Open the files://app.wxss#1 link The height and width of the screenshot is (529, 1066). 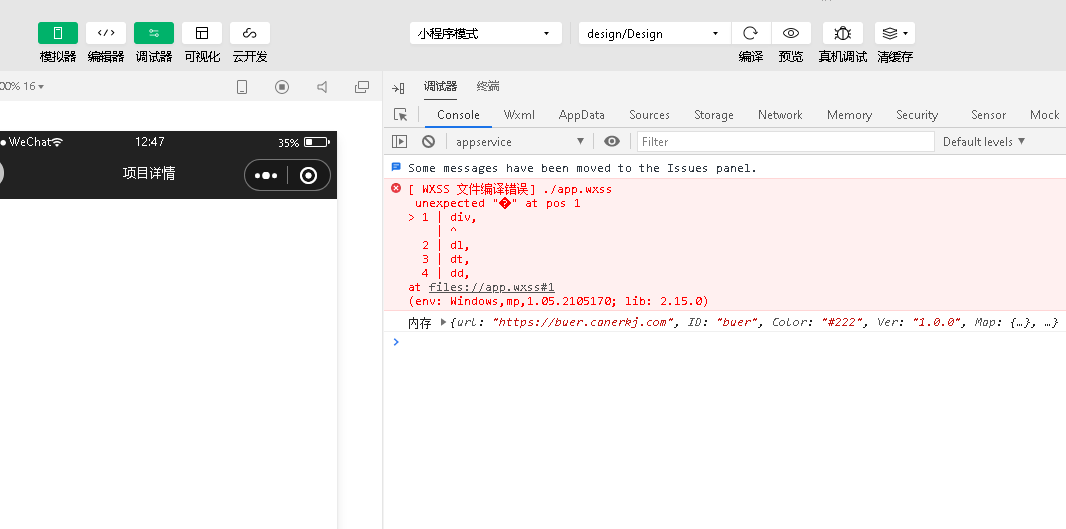click(x=492, y=287)
